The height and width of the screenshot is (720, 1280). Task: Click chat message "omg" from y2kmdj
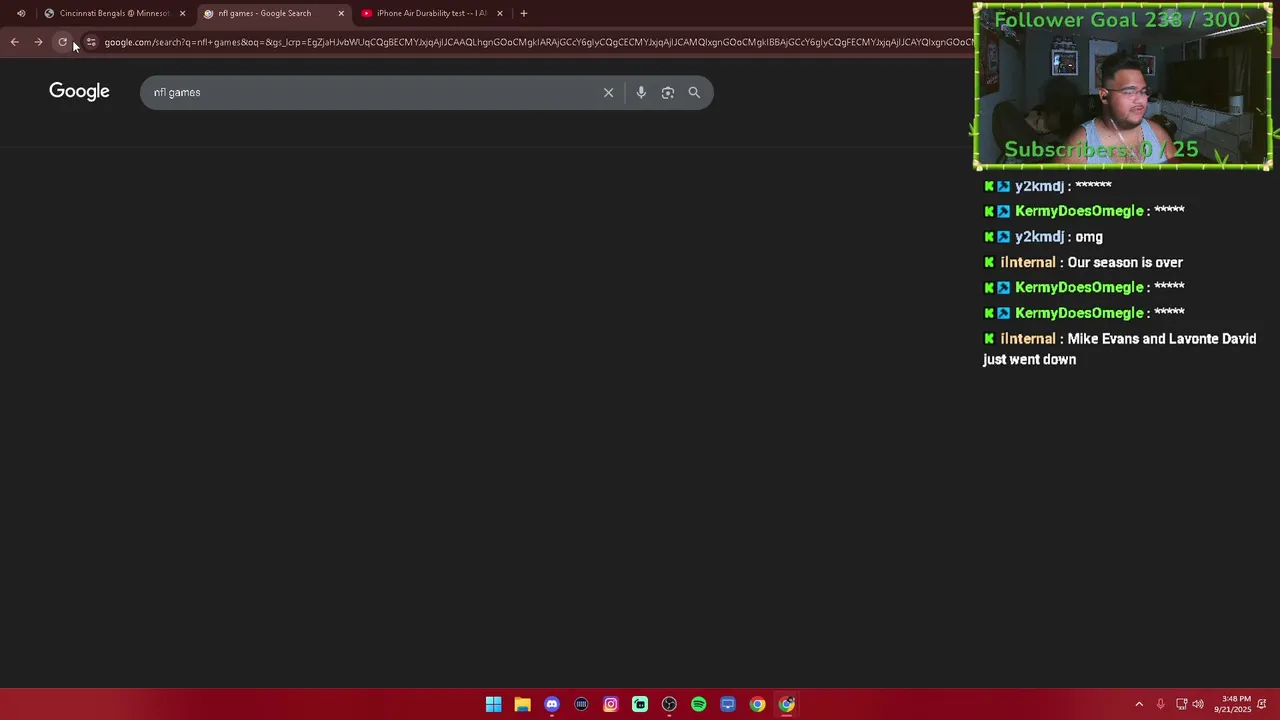coord(1089,237)
